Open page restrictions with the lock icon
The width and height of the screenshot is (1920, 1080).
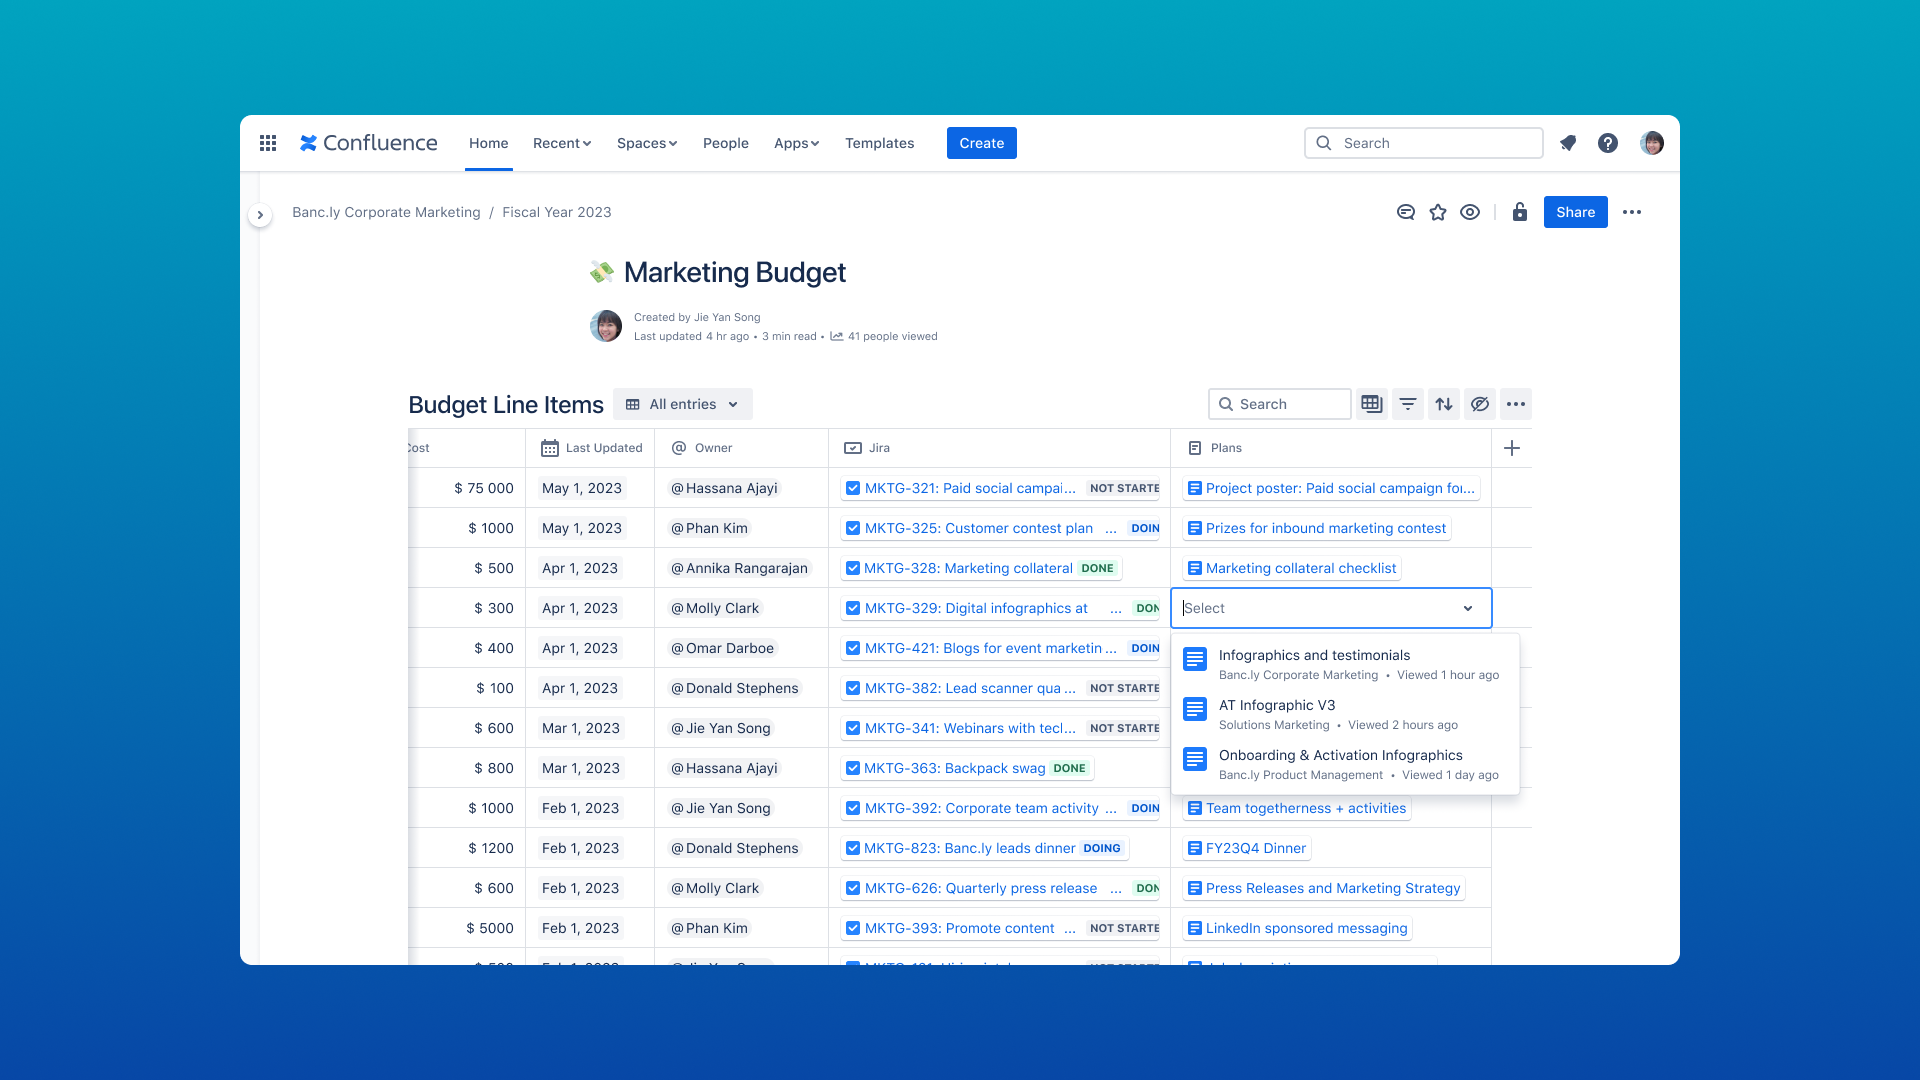pos(1519,212)
